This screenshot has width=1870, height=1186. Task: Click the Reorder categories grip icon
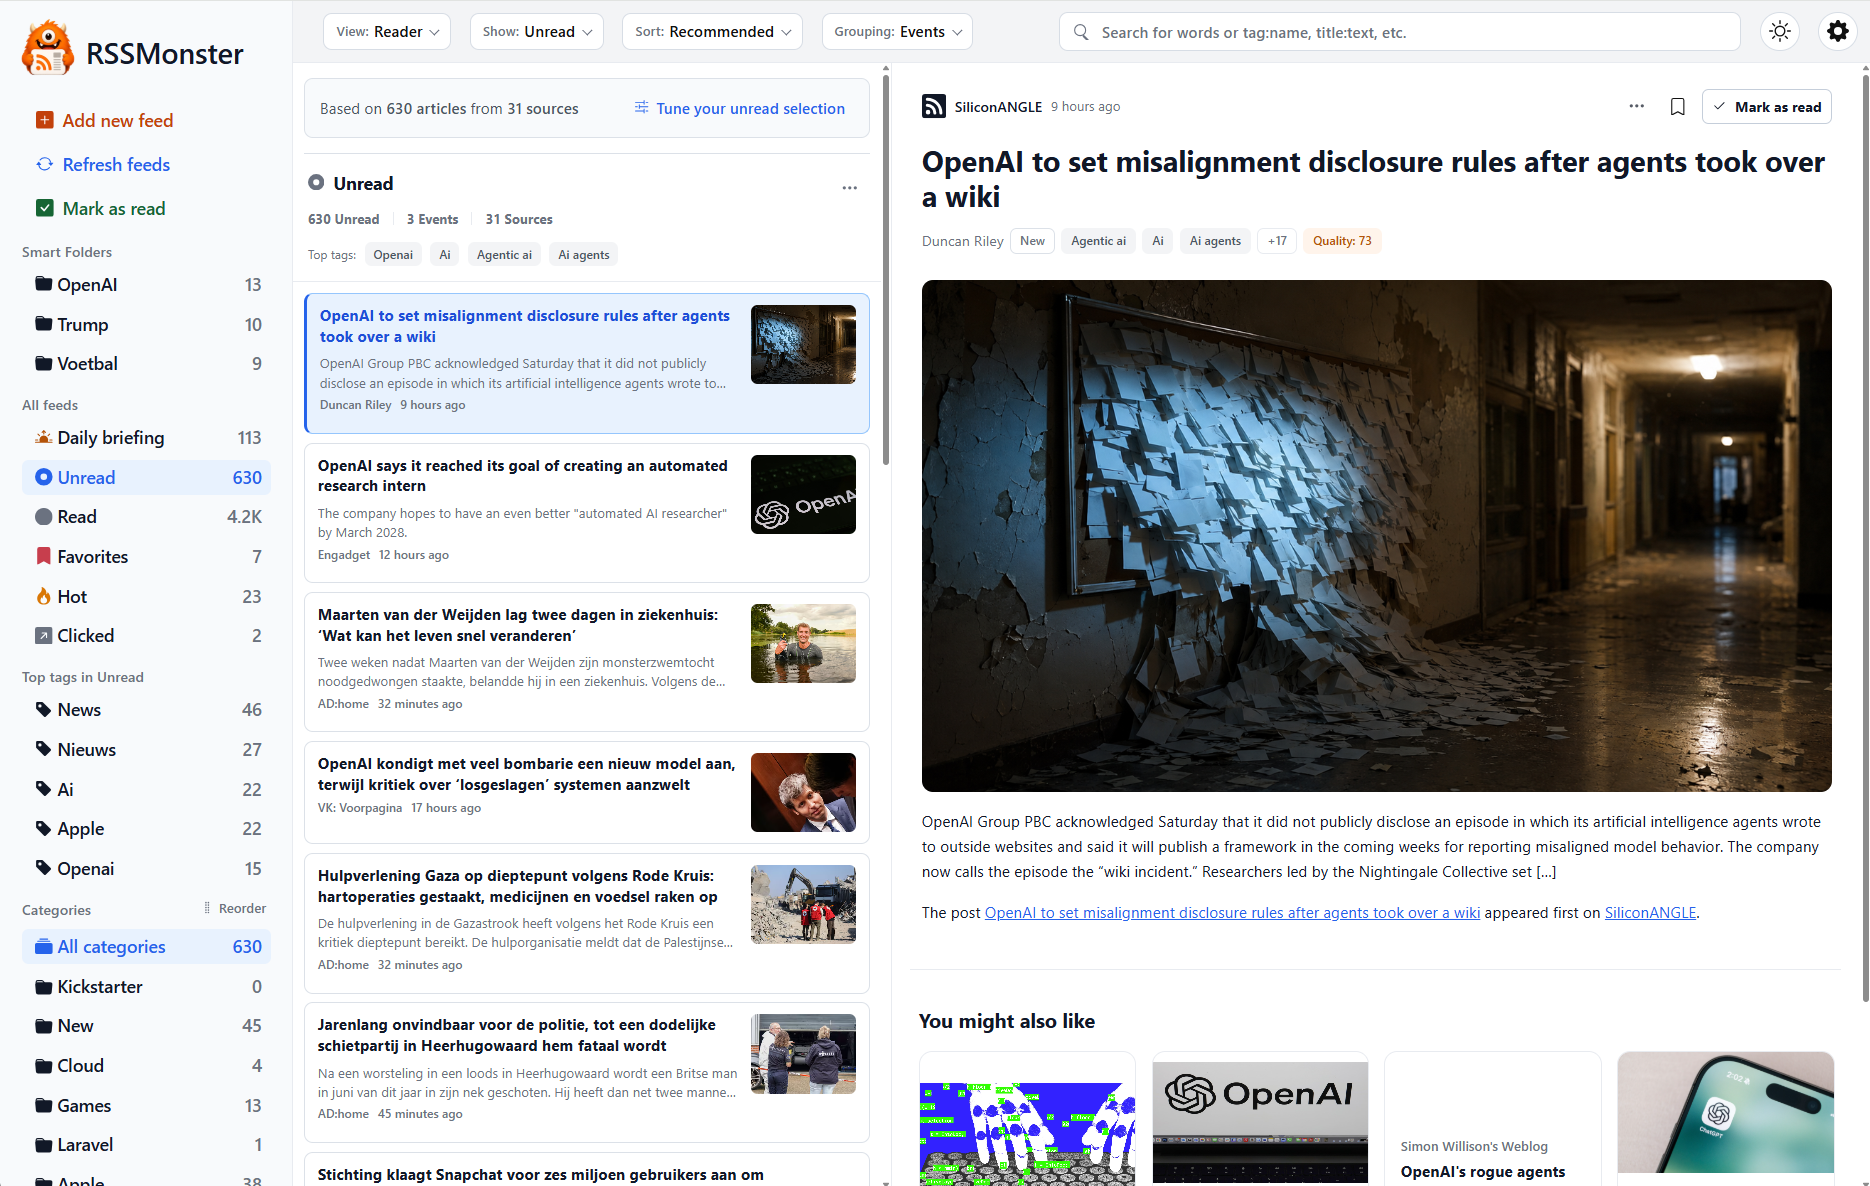(207, 908)
